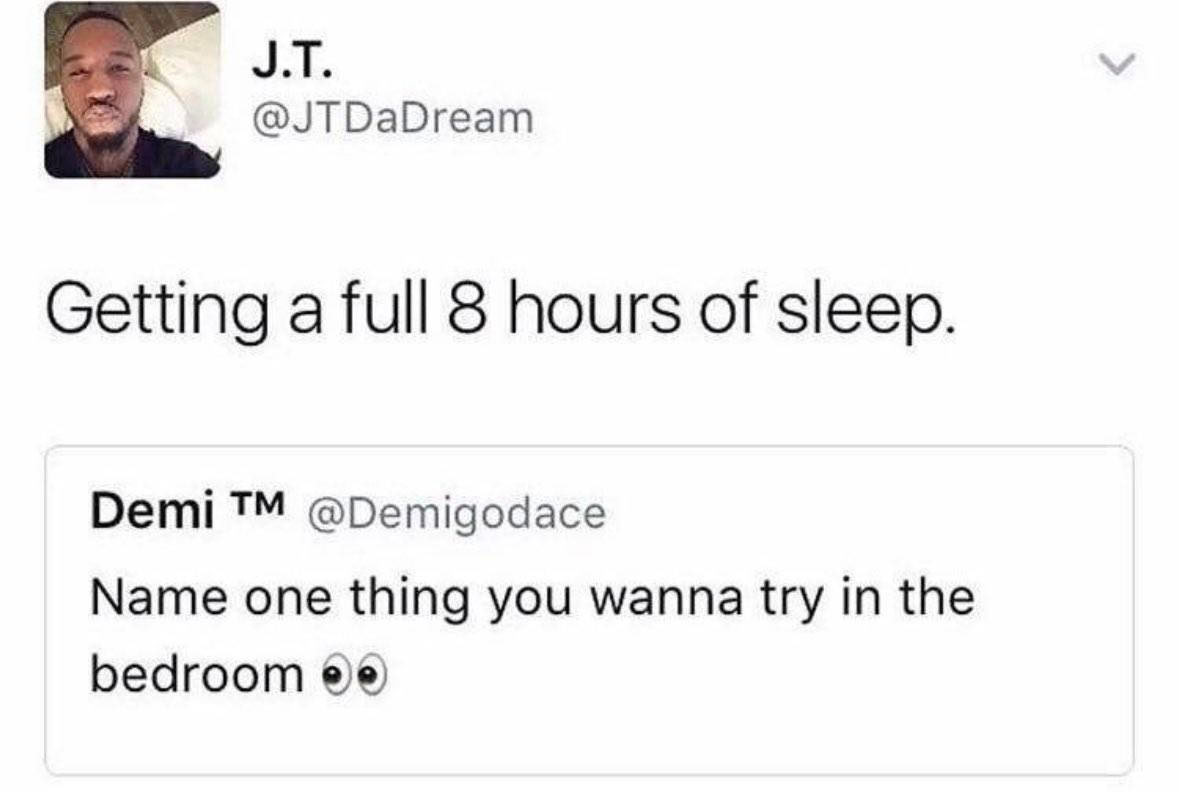The image size is (1179, 792).
Task: Open Demi's display name in quoted tweet
Action: tap(153, 512)
